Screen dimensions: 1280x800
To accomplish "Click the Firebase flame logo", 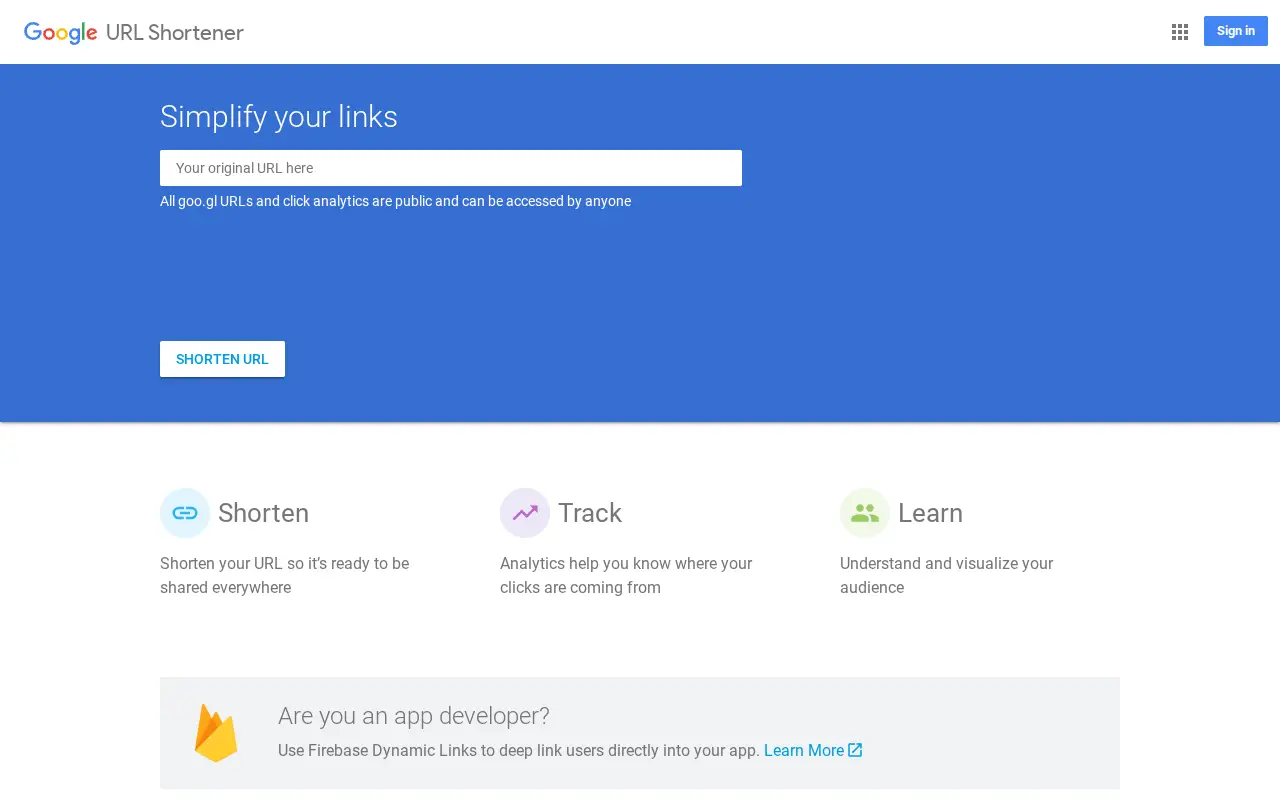I will 216,733.
